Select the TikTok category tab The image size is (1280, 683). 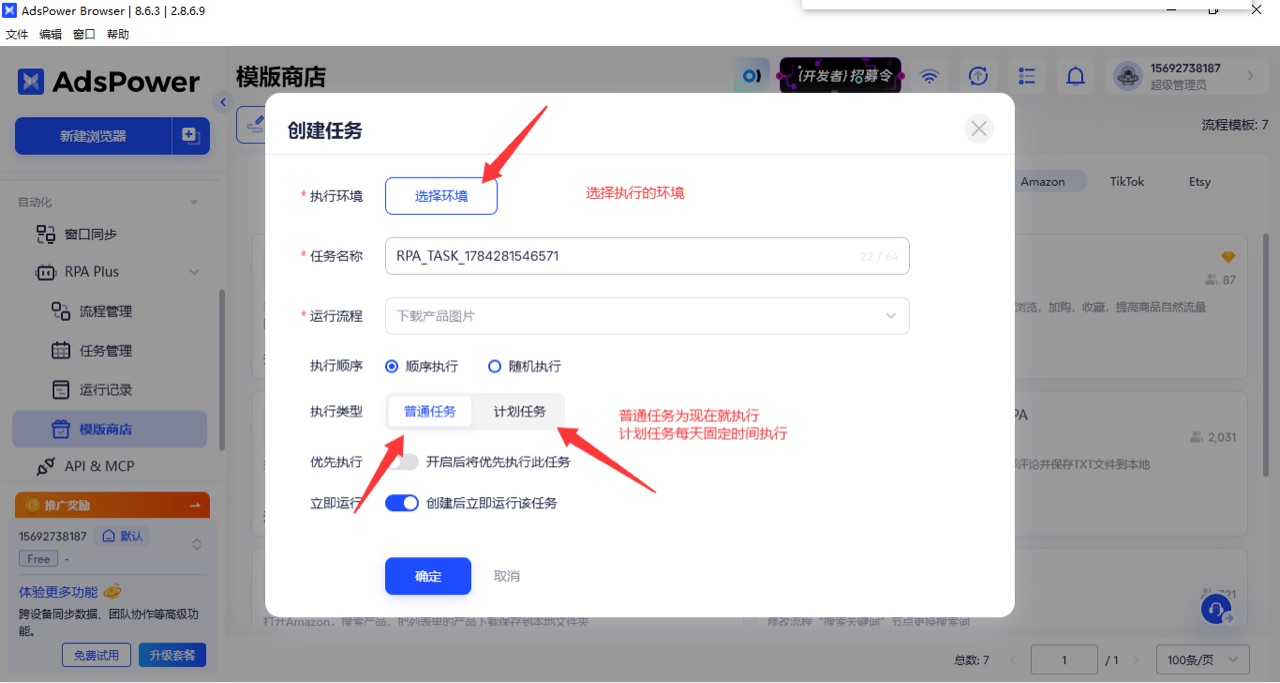pos(1127,181)
